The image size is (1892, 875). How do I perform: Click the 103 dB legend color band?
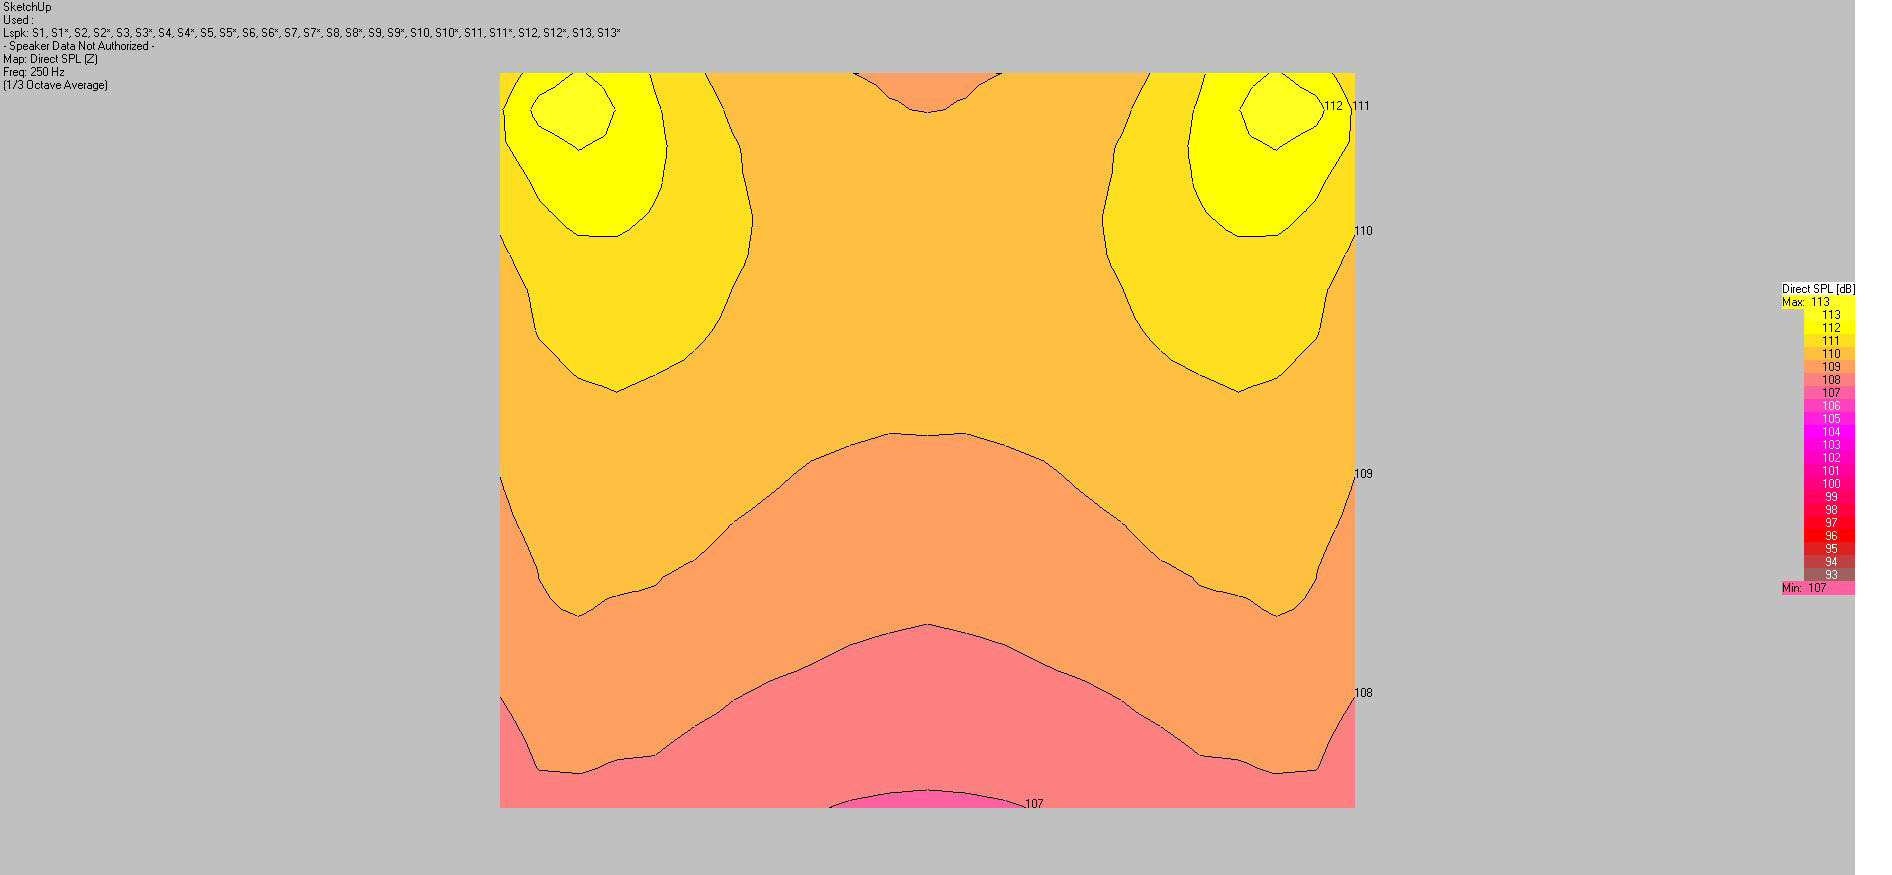pyautogui.click(x=1829, y=445)
